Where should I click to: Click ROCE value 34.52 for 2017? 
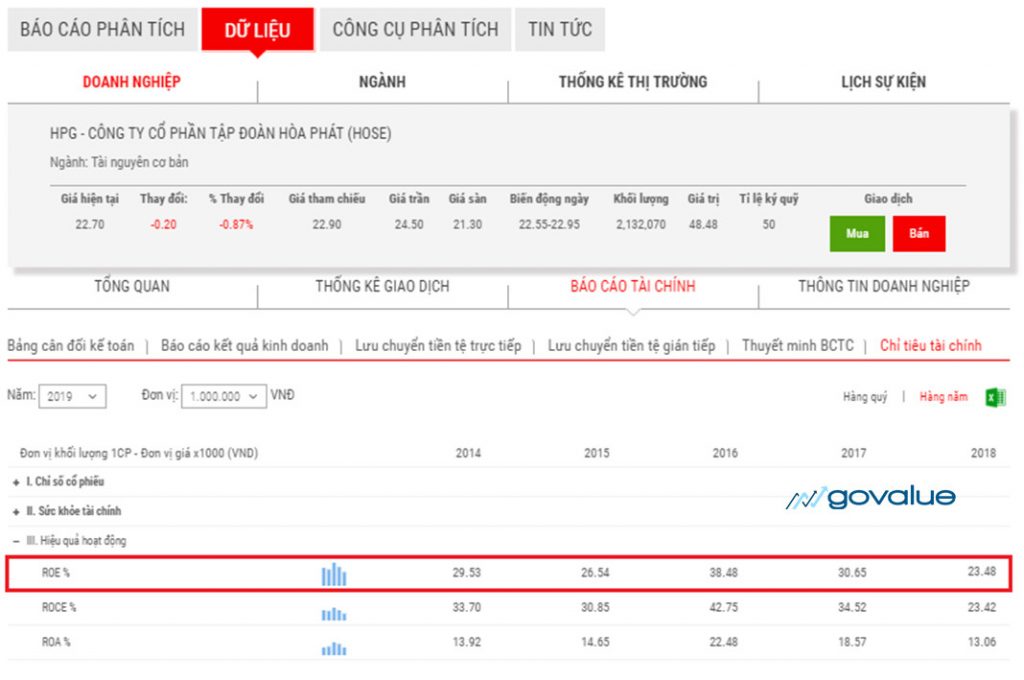click(x=852, y=607)
